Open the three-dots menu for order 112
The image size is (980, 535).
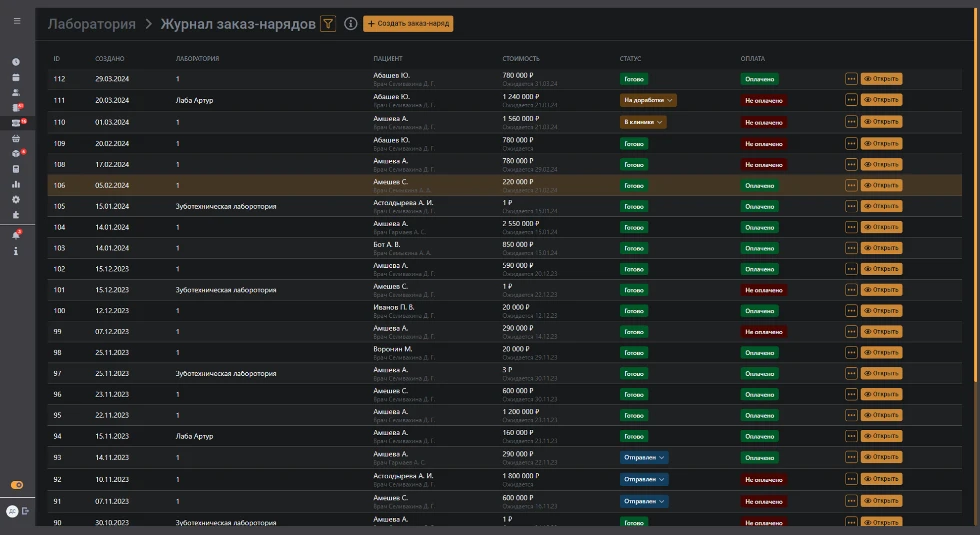click(x=851, y=79)
